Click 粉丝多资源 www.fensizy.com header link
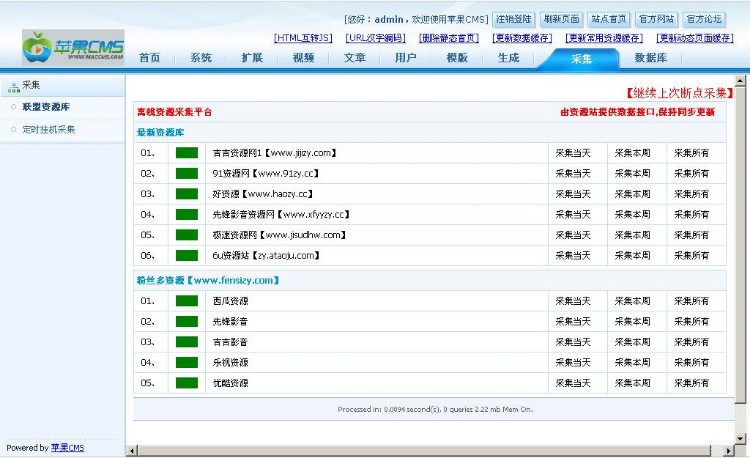Screen dimensions: 750x458 pos(208,280)
